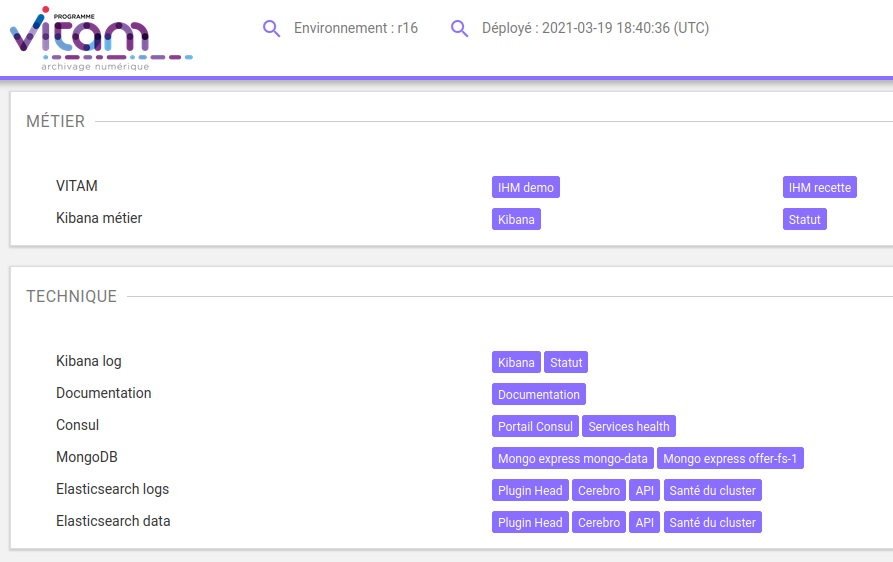
Task: Open Kibana under Kibana métier
Action: 516,220
